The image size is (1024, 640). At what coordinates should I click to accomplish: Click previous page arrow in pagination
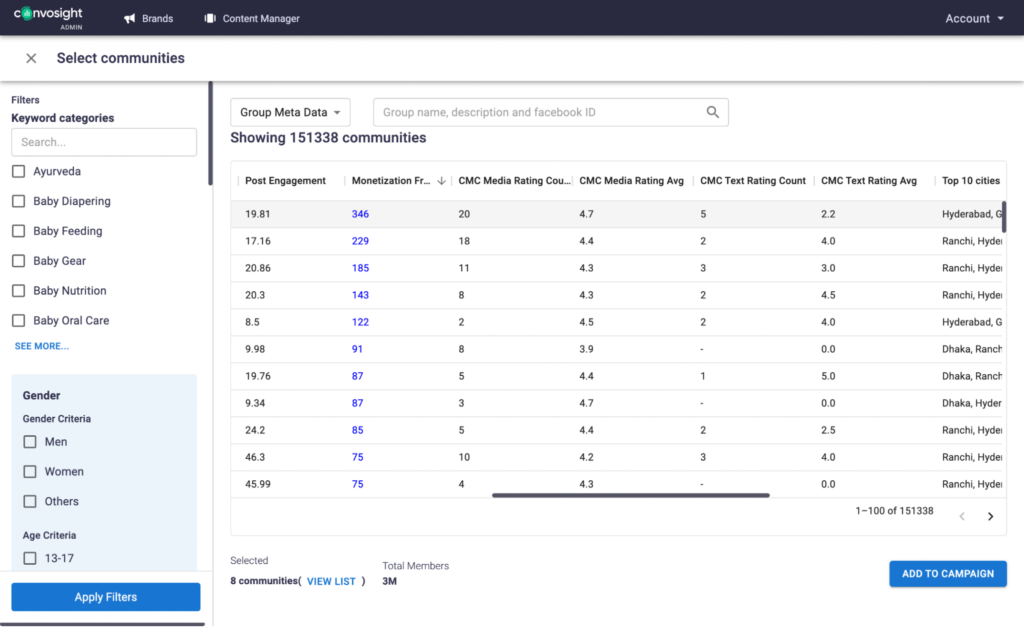click(962, 516)
